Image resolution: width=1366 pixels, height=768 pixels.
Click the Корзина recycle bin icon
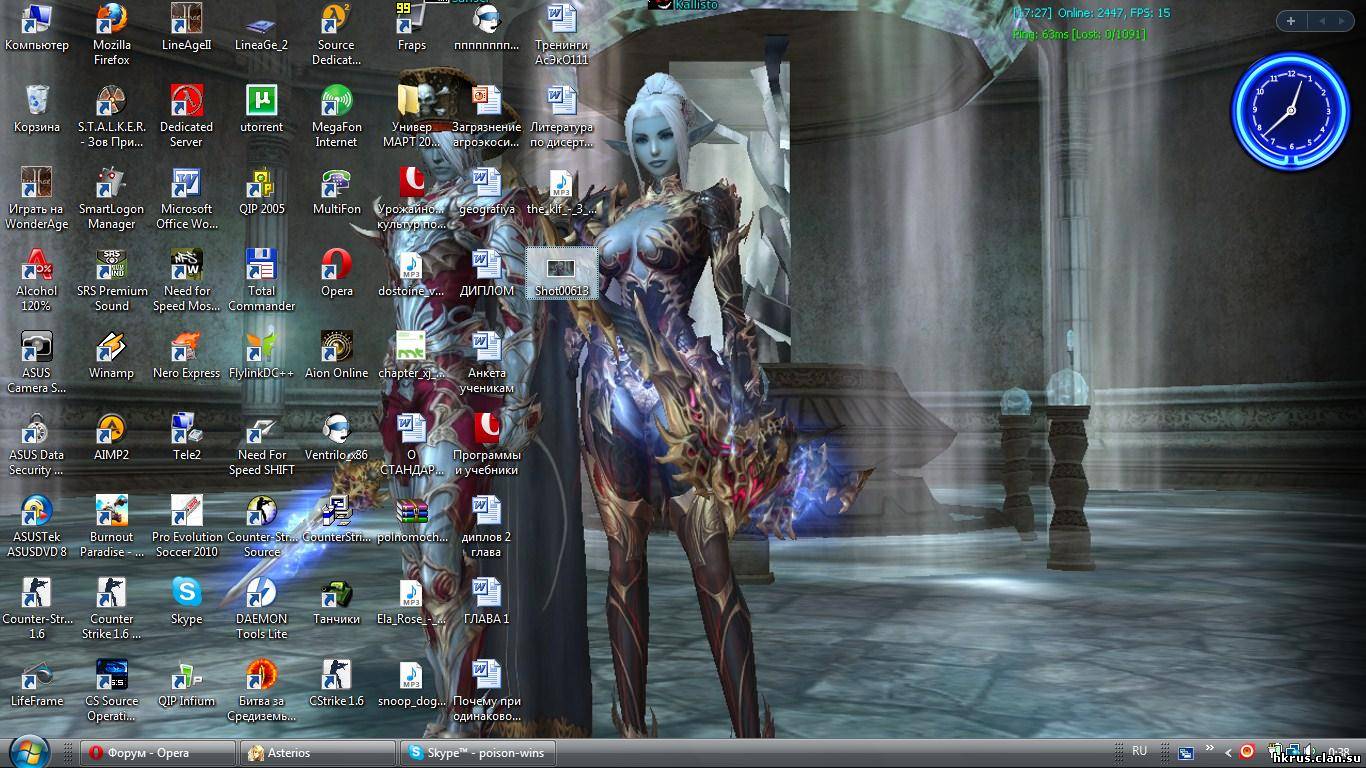coord(36,102)
